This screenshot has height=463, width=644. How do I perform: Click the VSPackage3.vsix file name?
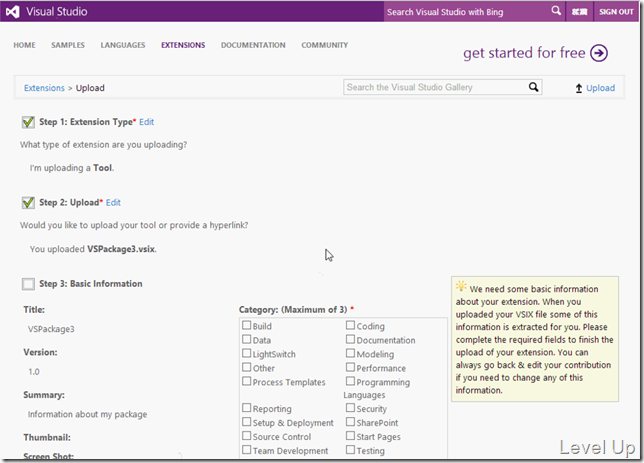pyautogui.click(x=121, y=249)
